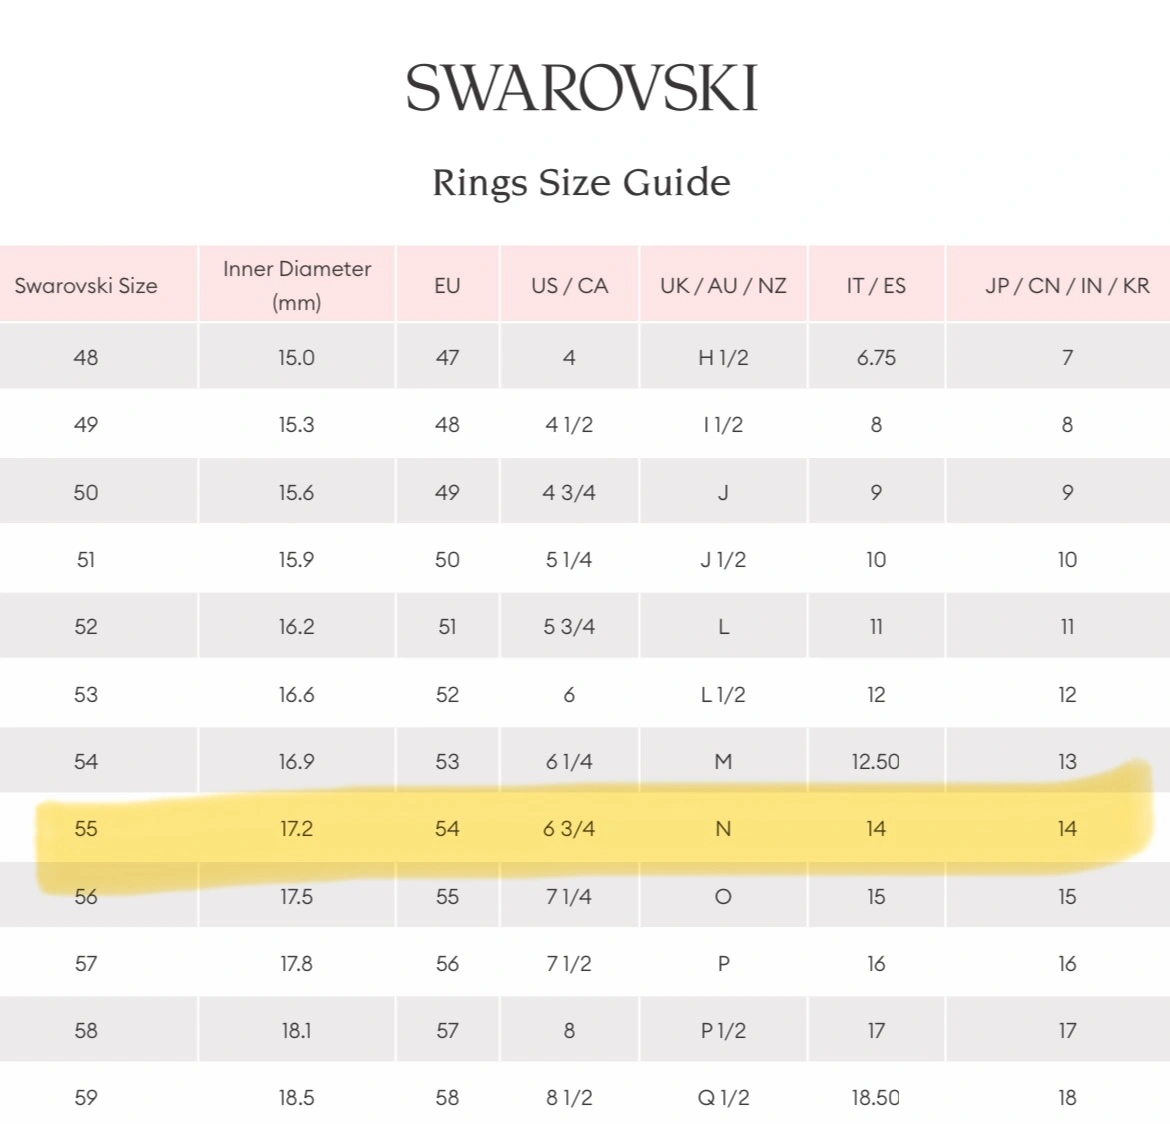Select UK size H 1/2 cell
This screenshot has height=1124, width=1170.
click(x=723, y=357)
